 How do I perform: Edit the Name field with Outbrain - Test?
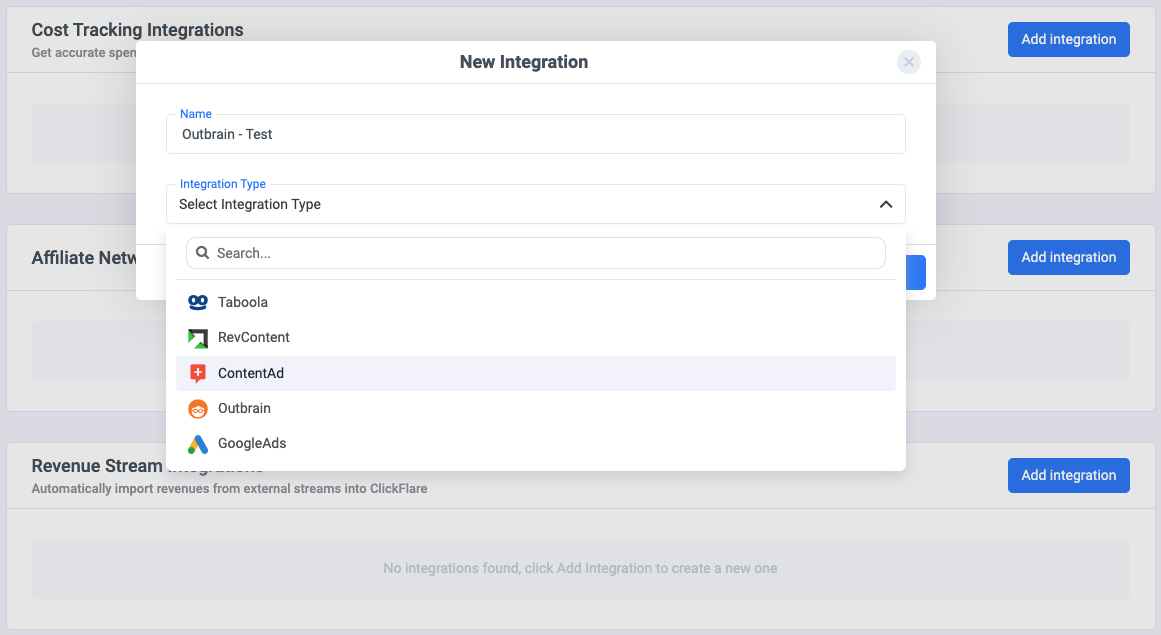click(x=535, y=134)
